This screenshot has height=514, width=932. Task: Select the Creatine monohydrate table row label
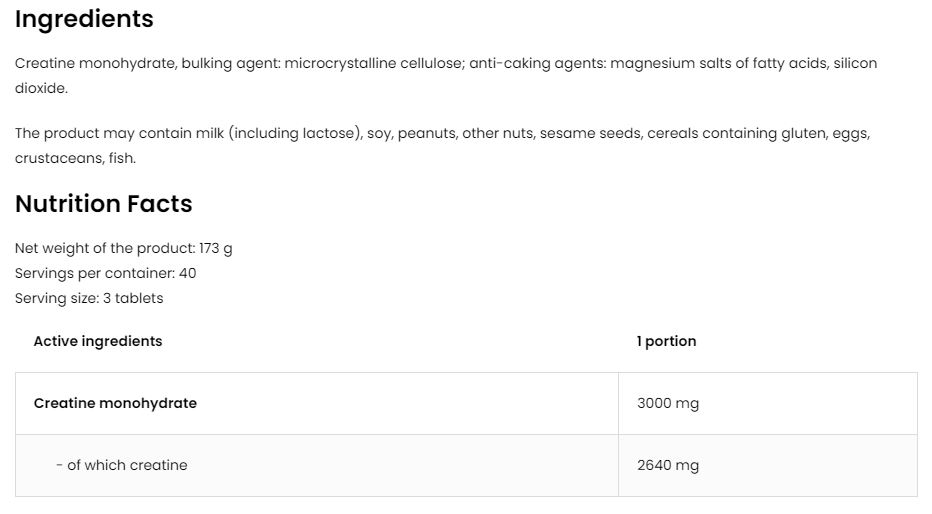tap(115, 403)
